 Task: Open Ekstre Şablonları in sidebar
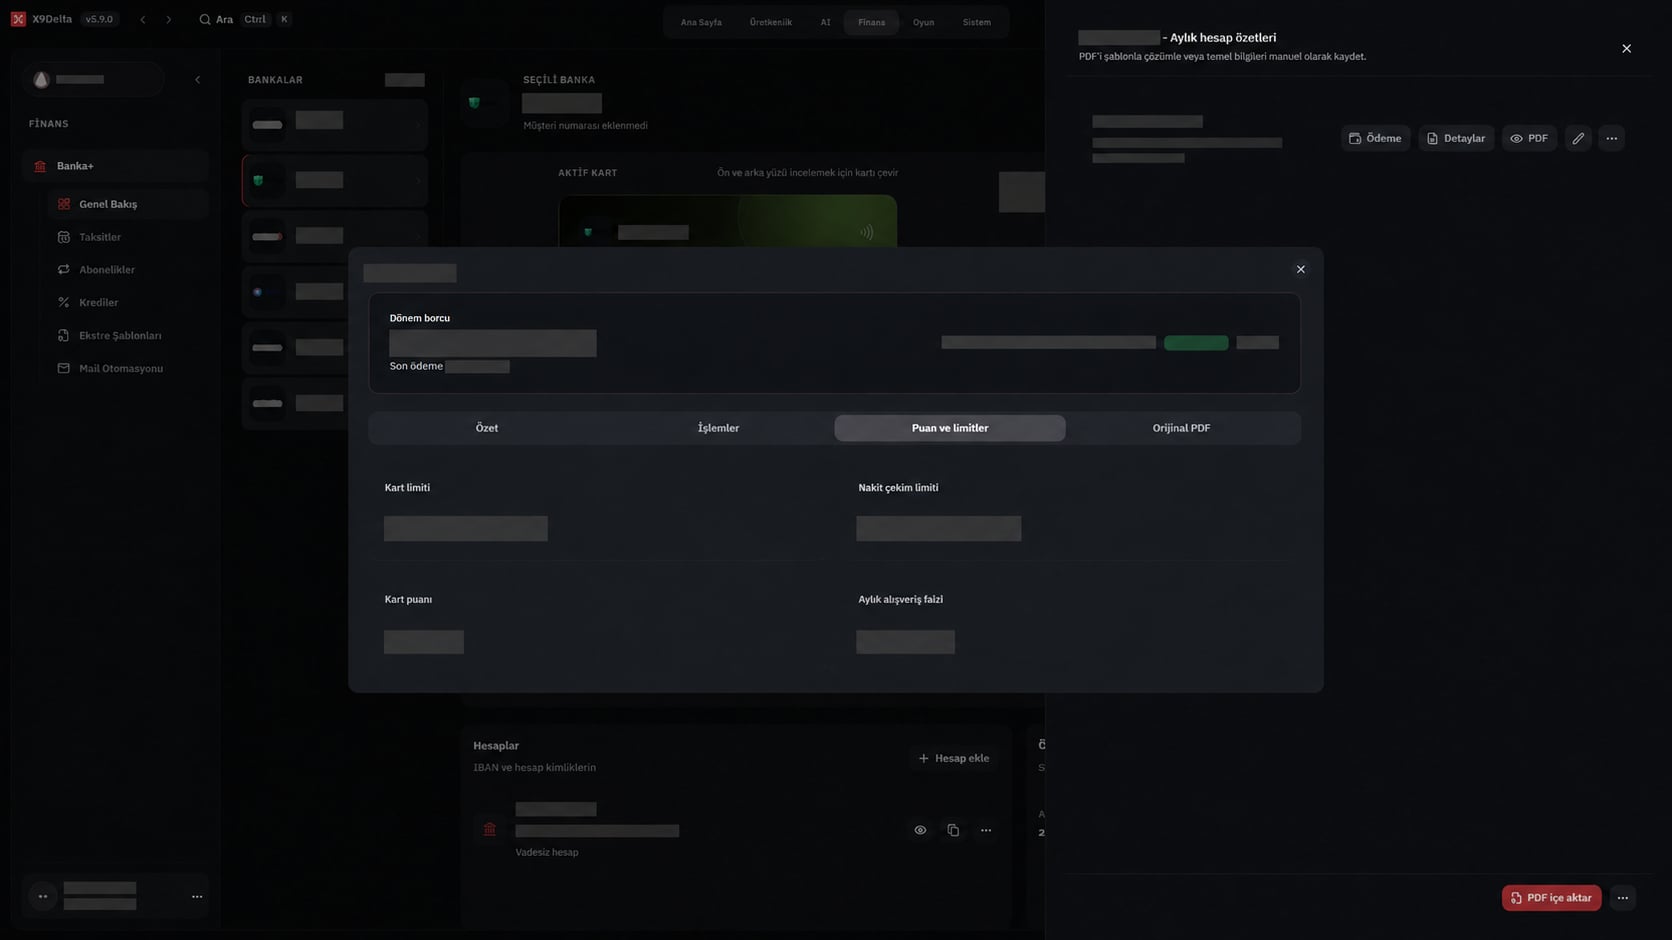click(127, 335)
